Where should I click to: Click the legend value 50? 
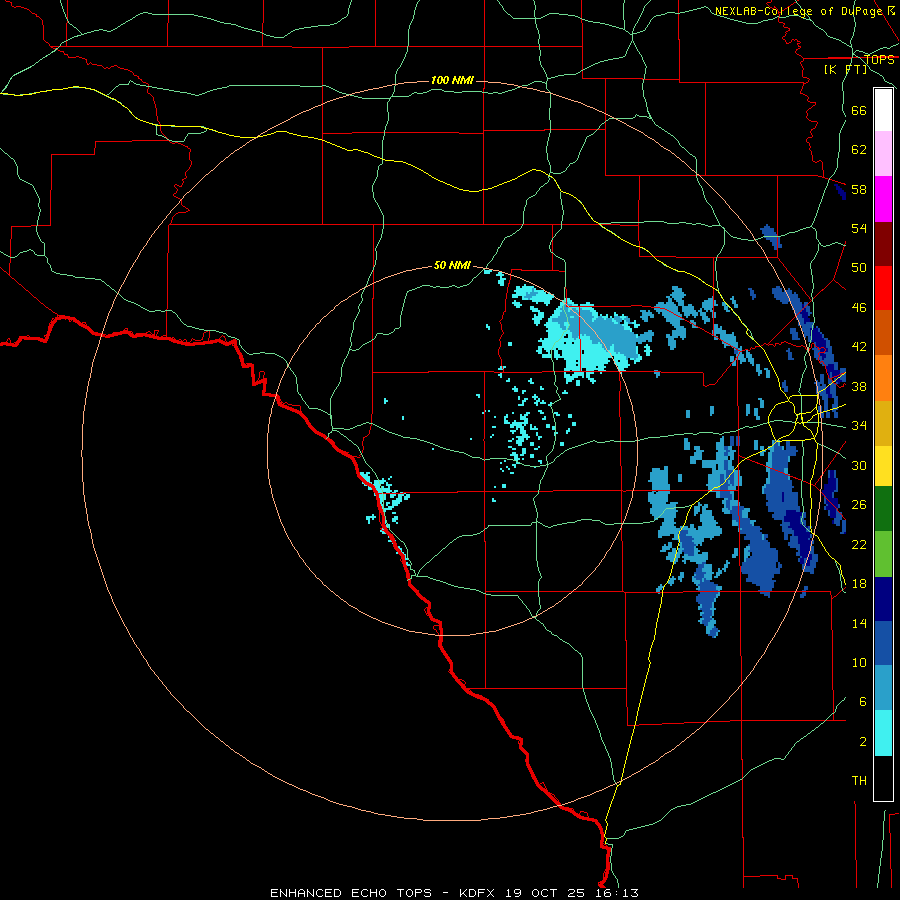tap(859, 268)
